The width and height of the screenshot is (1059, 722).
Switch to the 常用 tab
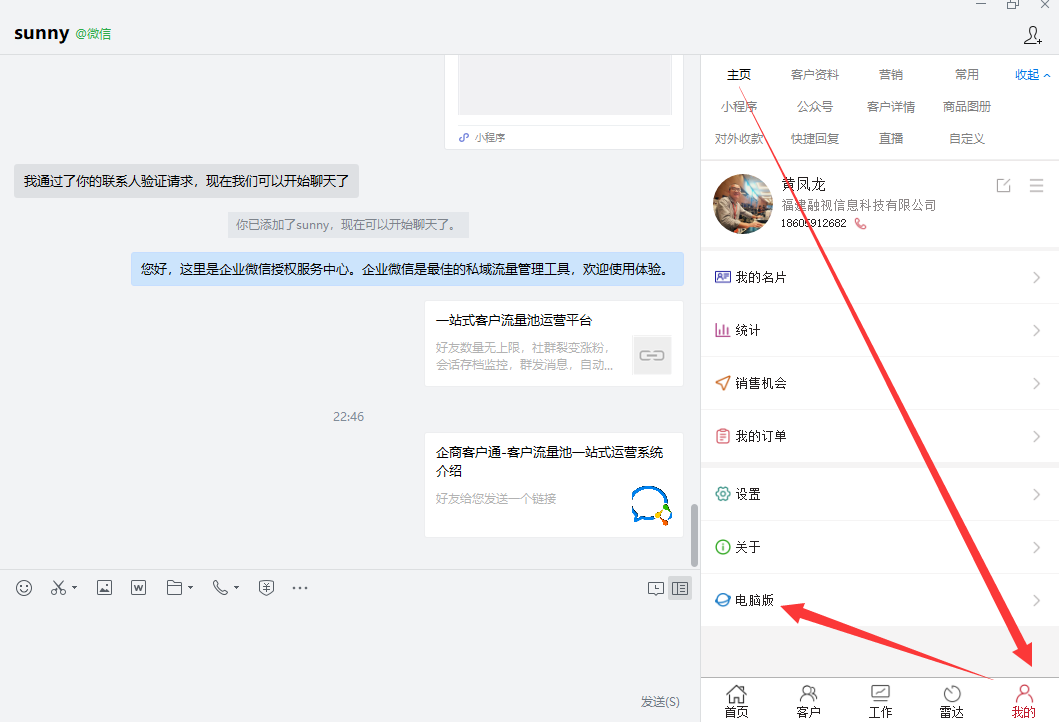[966, 74]
